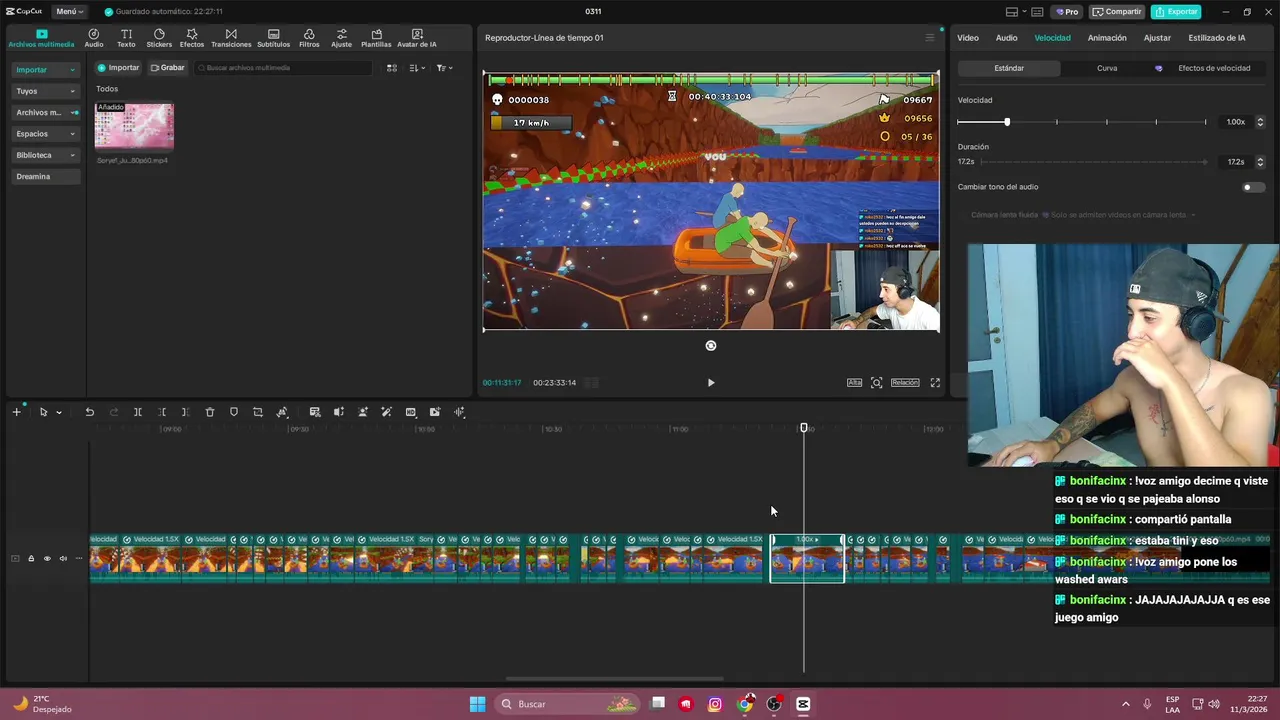
Task: Play the preview video
Action: point(711,382)
